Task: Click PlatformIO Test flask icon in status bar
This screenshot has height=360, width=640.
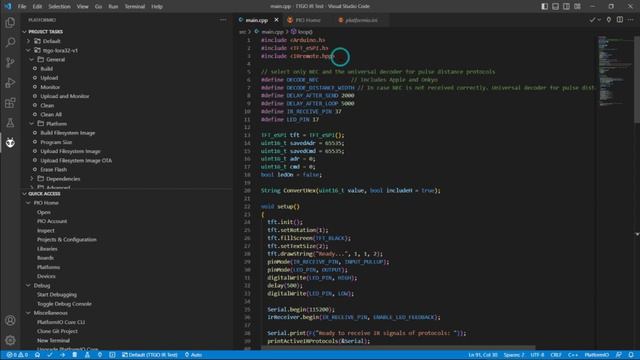Action: pos(87,355)
